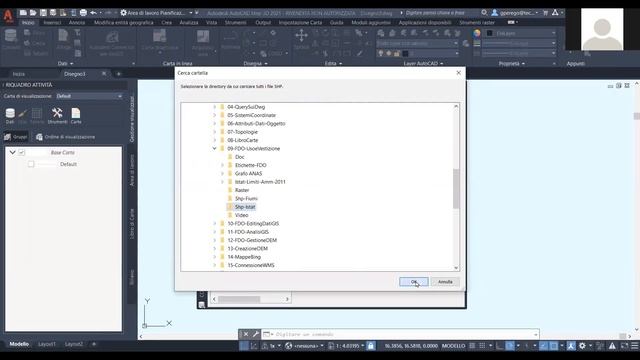Open the Strumenti raster ribbon tab

tap(477, 22)
